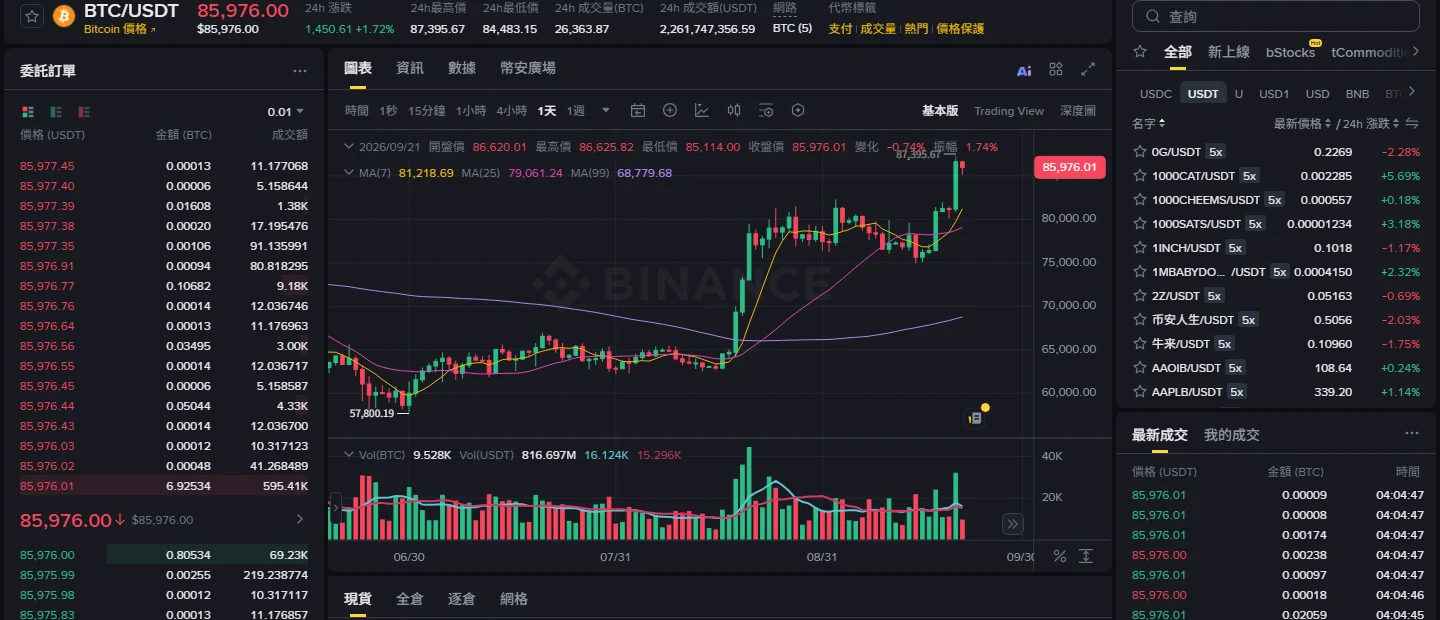Viewport: 1440px width, 620px height.
Task: Show both buy and sell orders view
Action: pyautogui.click(x=28, y=111)
